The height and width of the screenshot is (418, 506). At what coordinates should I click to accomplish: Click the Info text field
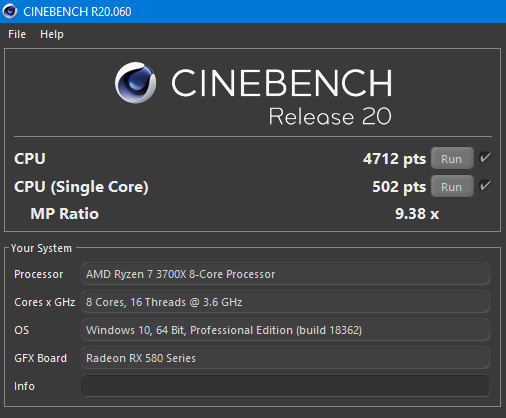point(285,386)
